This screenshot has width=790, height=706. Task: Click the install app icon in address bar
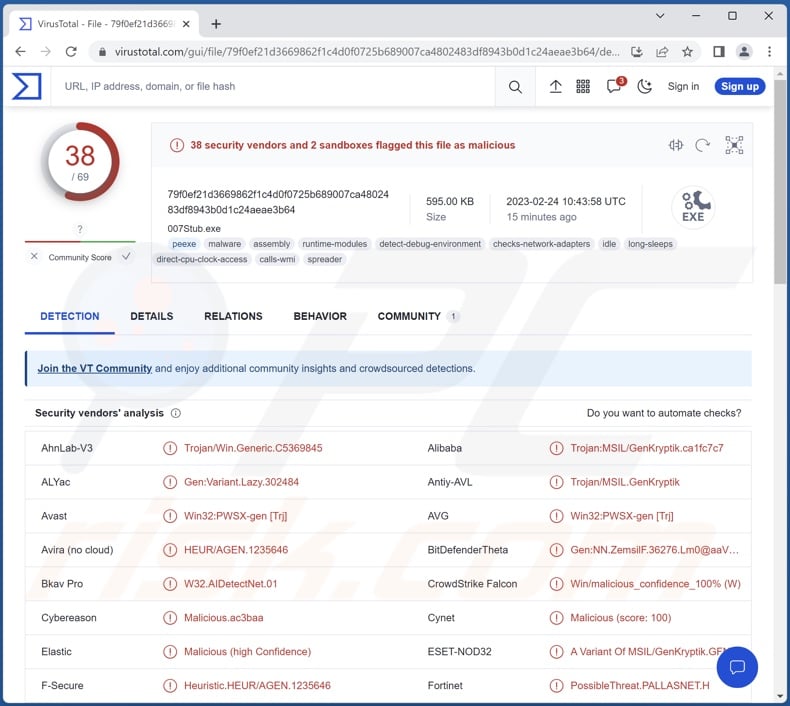637,51
